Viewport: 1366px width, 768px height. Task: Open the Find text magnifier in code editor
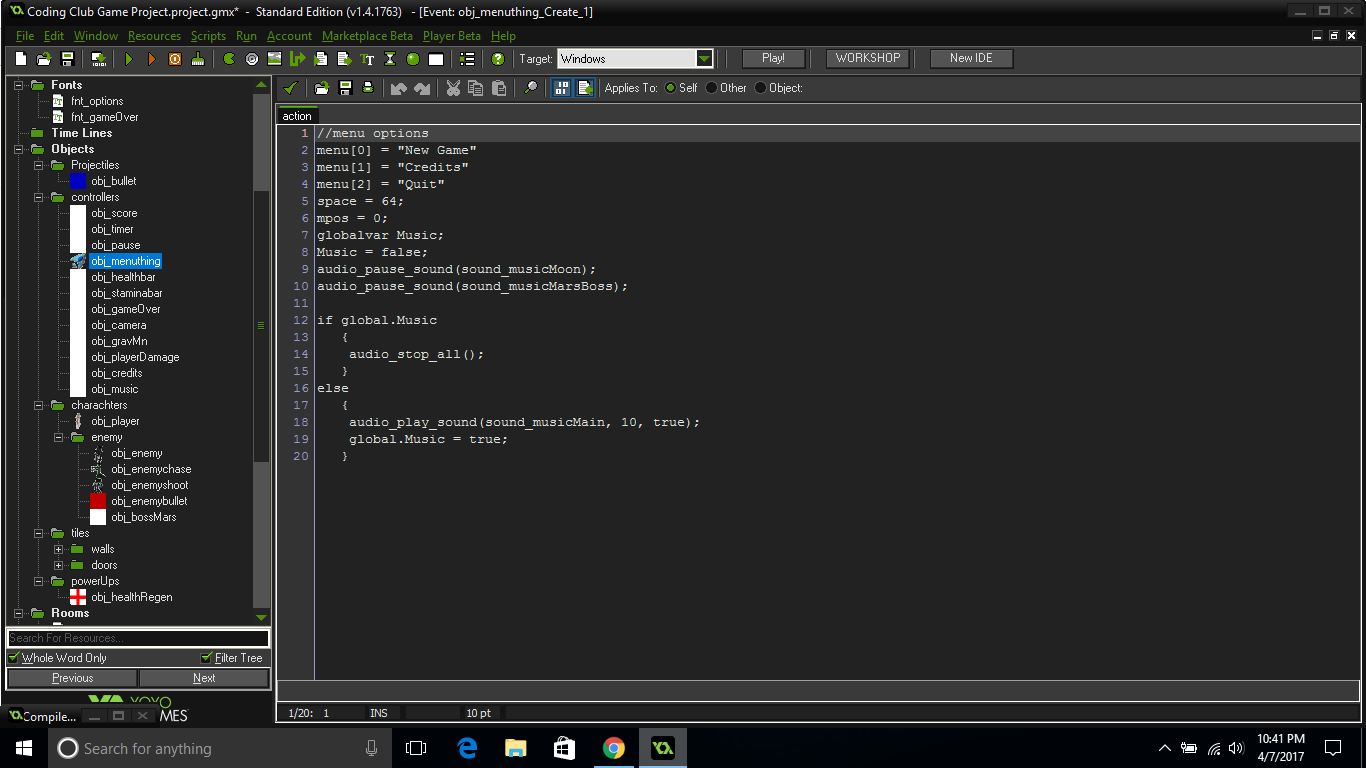point(531,88)
